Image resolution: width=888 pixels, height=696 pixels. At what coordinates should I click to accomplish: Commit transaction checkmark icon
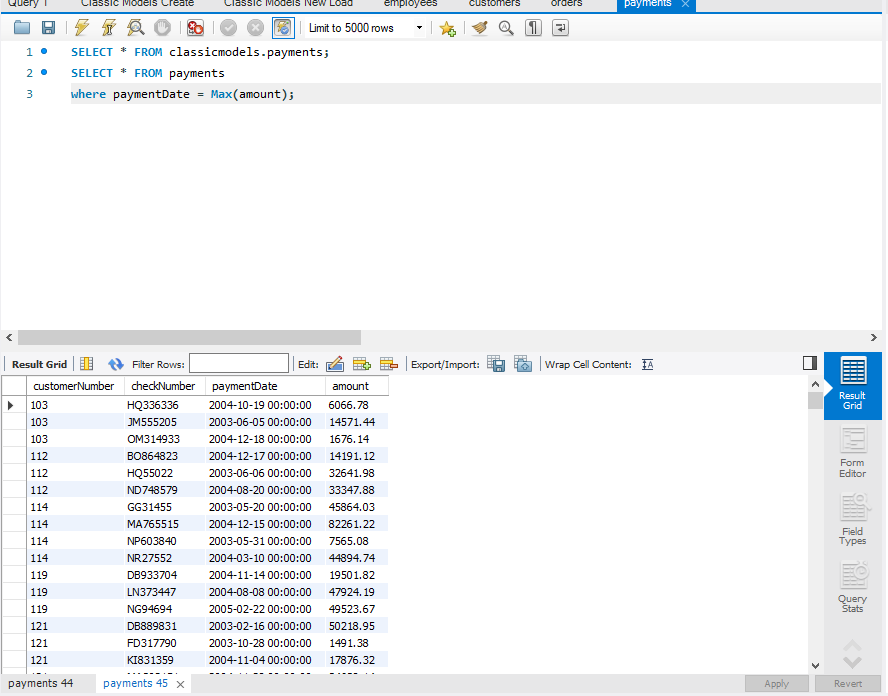click(228, 28)
